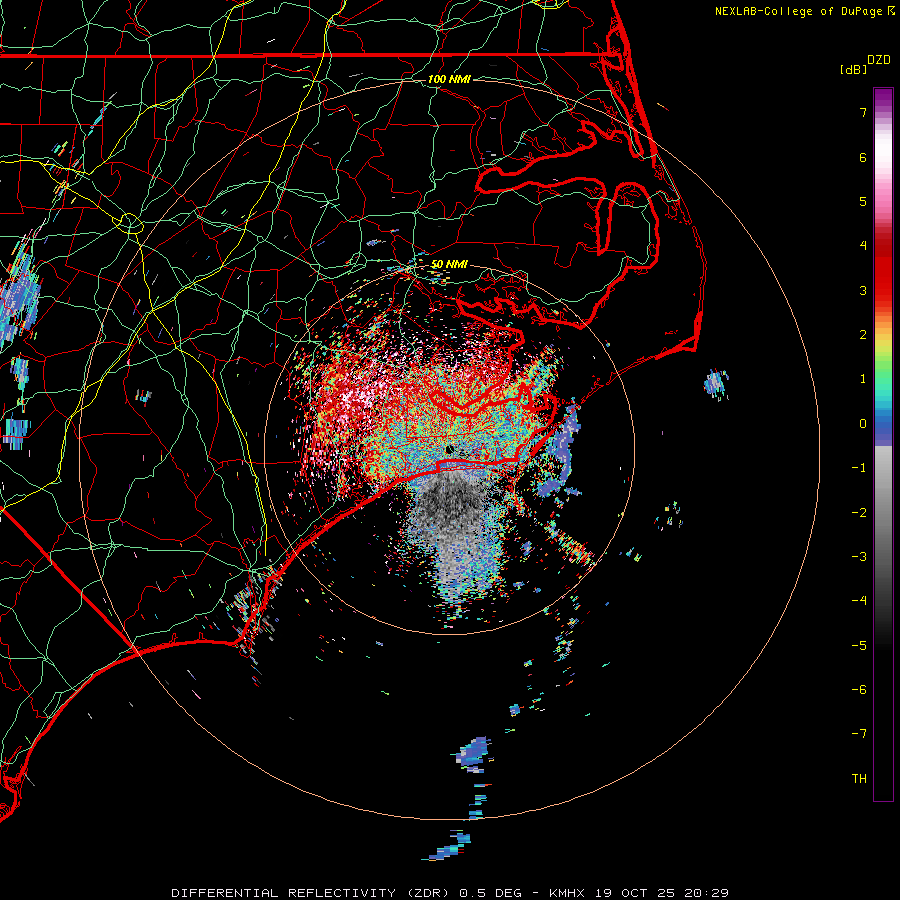
Task: Click the Differential Reflectivity caption at bottom
Action: (450, 893)
